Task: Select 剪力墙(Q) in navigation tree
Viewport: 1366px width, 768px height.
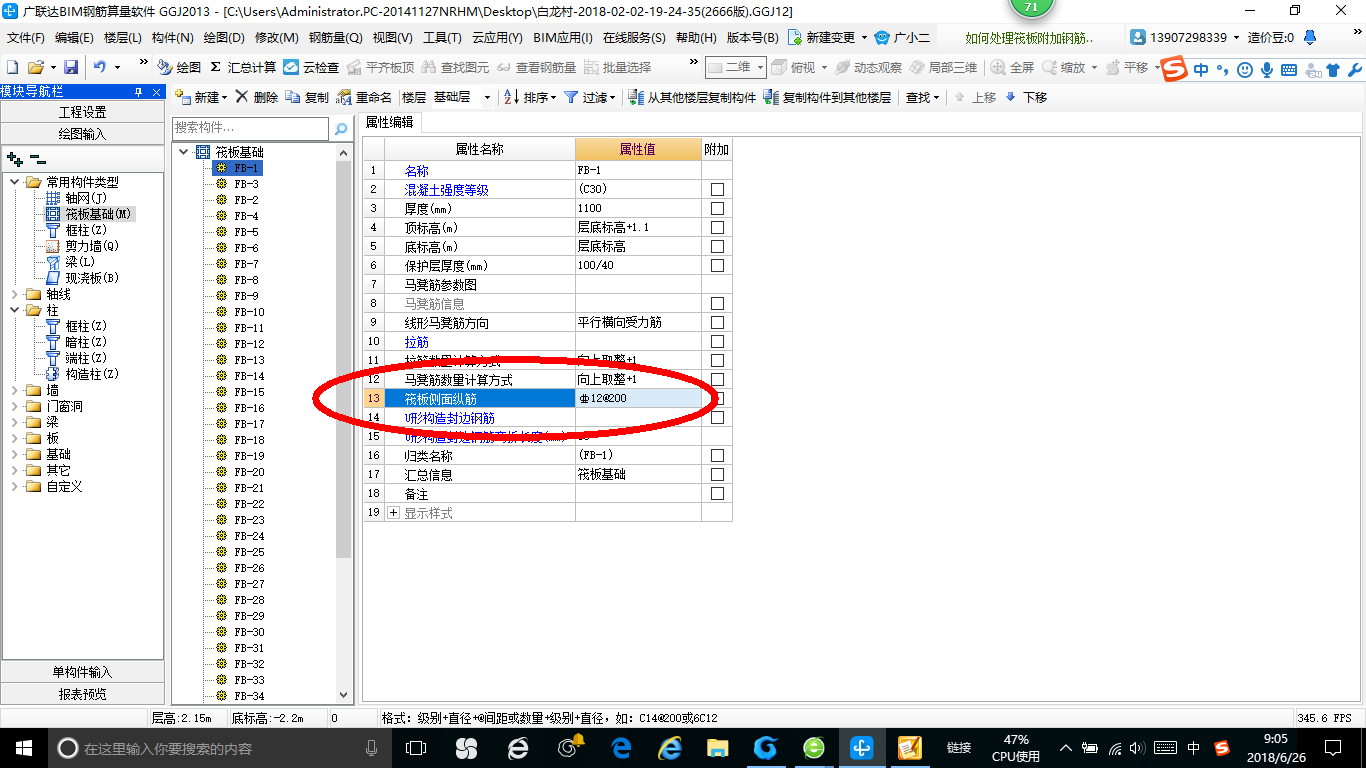Action: (92, 246)
